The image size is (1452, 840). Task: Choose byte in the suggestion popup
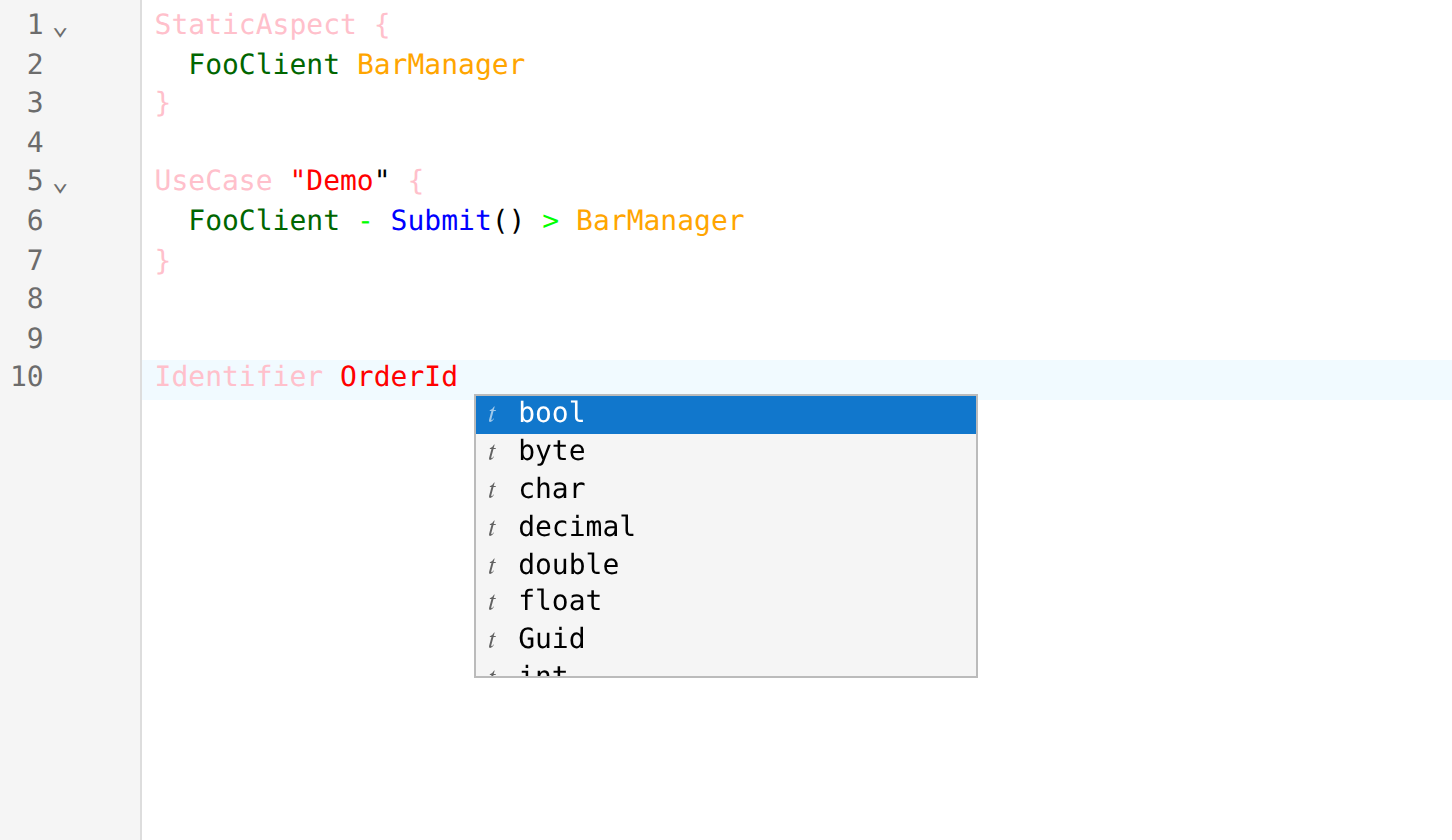pos(726,452)
